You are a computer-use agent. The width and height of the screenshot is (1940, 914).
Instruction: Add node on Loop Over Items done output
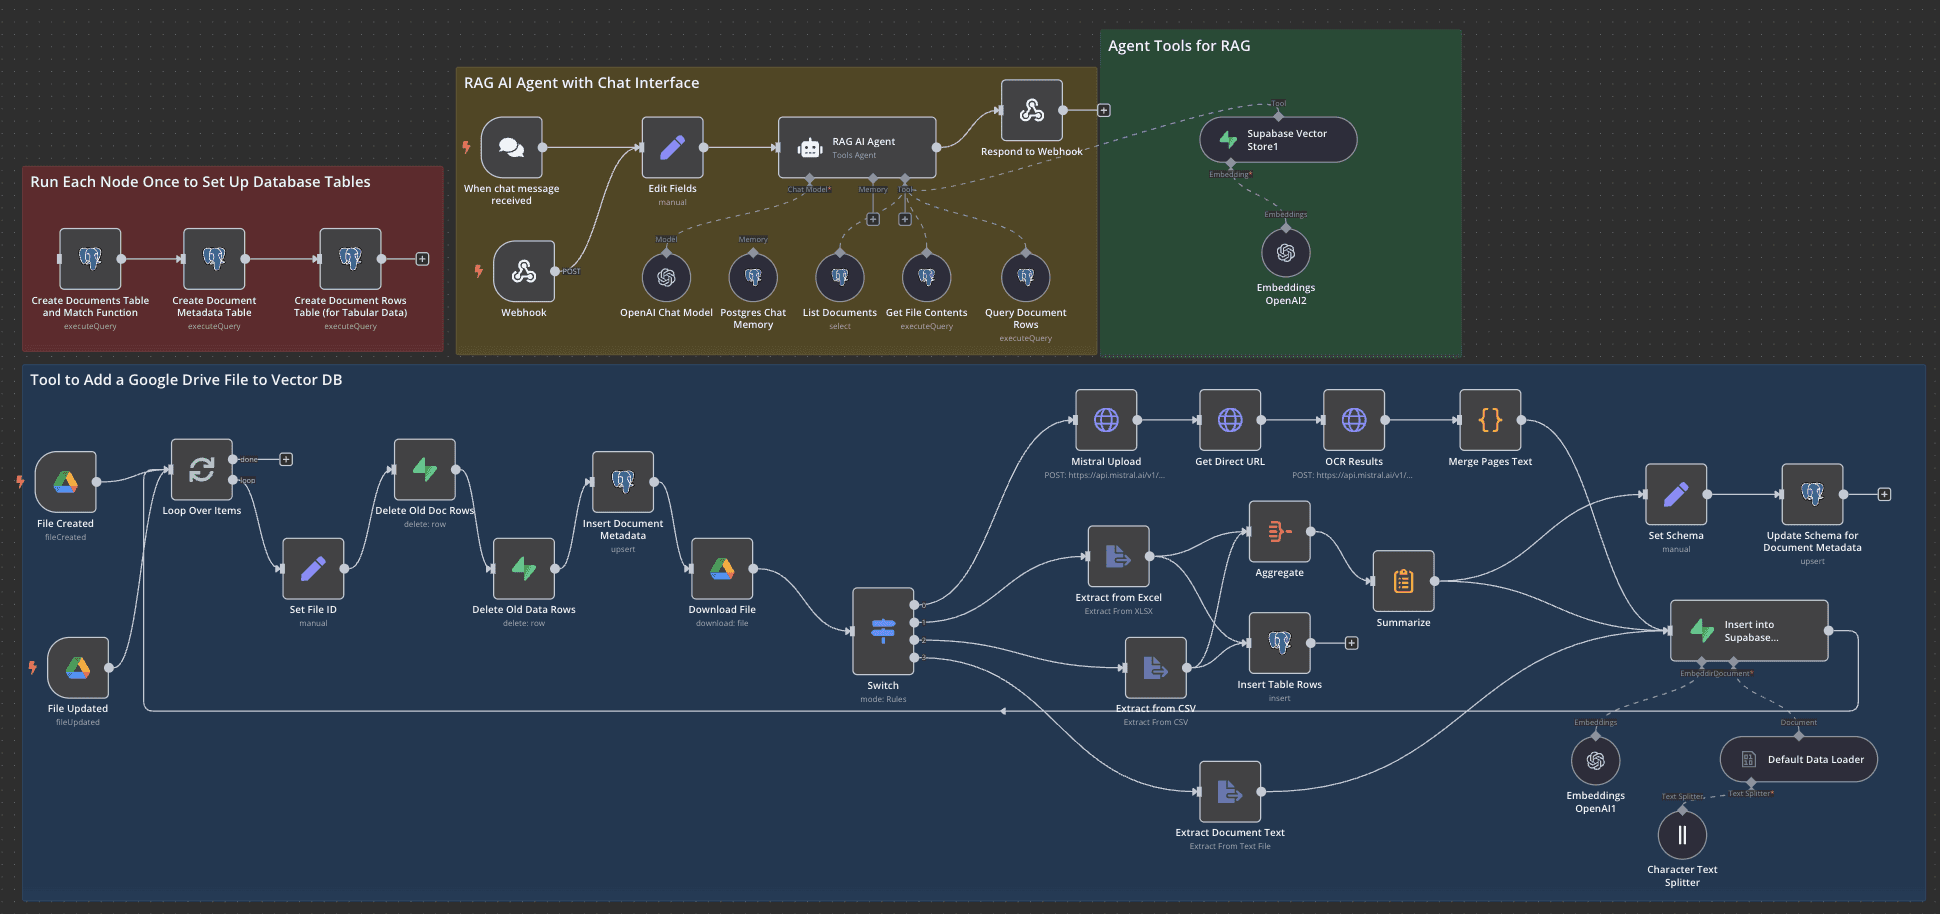tap(286, 459)
